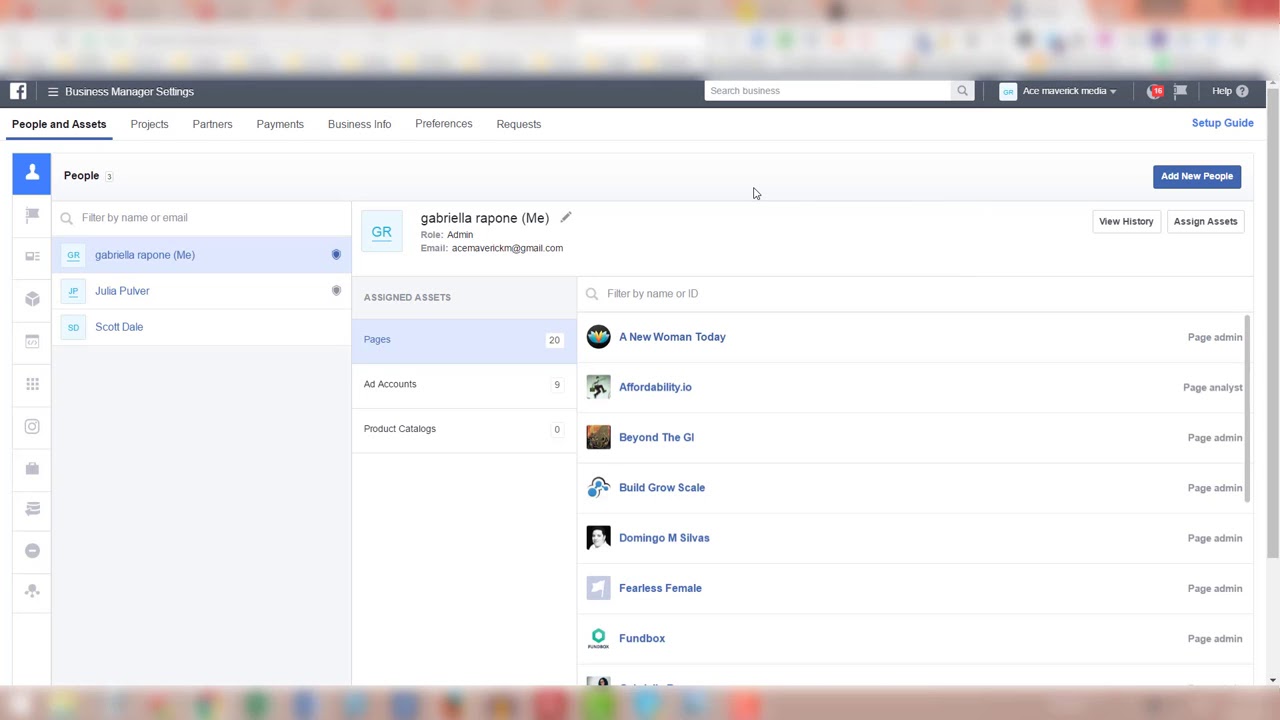The width and height of the screenshot is (1280, 720).
Task: Focus the Filter by name or email field
Action: [x=202, y=218]
